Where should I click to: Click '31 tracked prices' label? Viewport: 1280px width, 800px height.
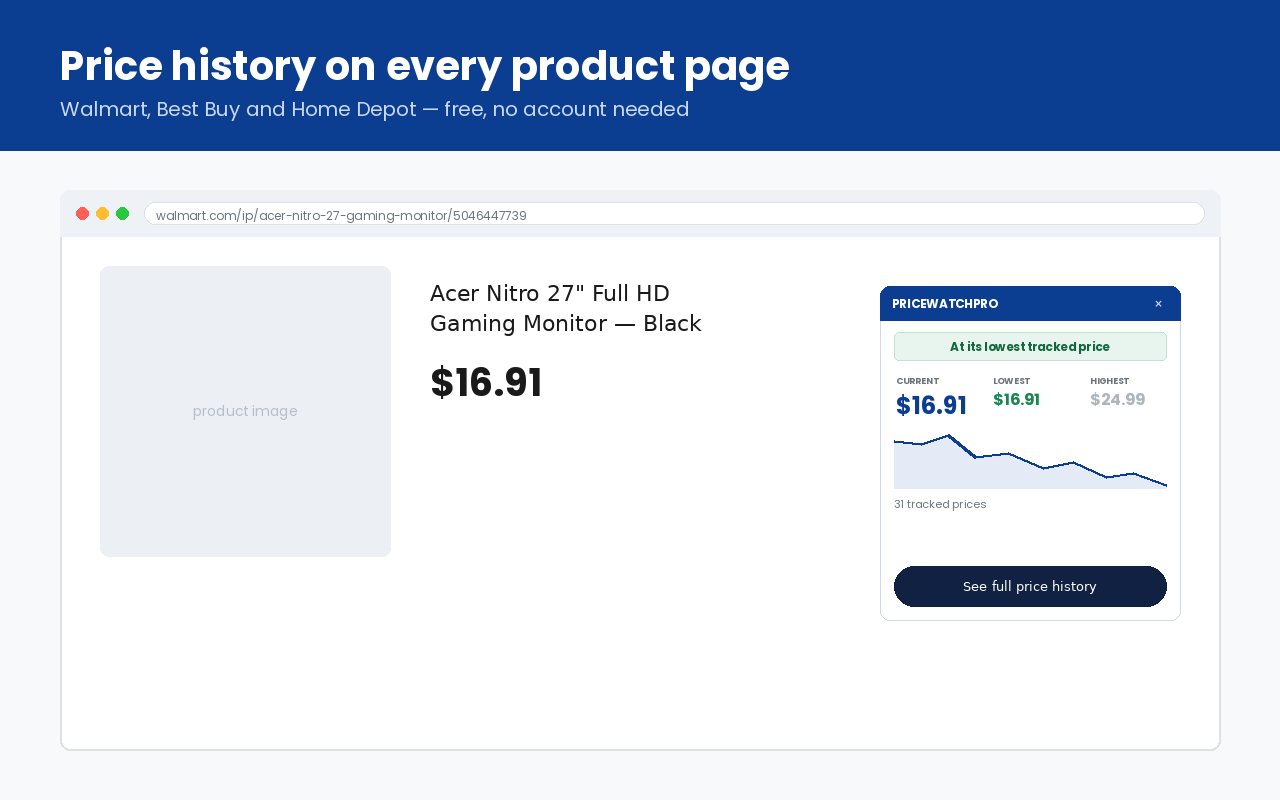pos(940,504)
